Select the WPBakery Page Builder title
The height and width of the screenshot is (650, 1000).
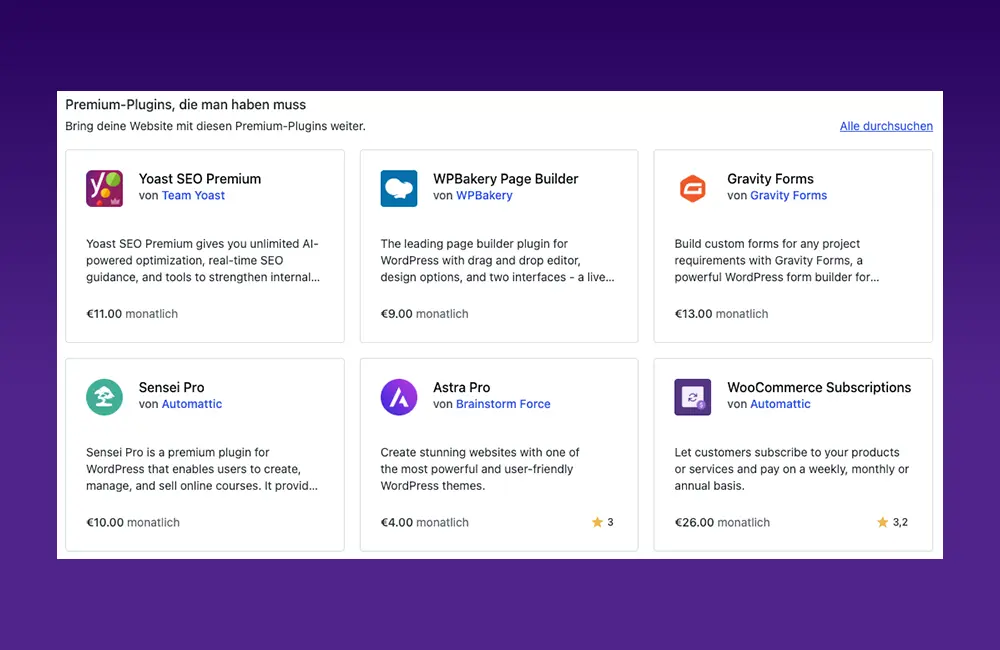(505, 179)
